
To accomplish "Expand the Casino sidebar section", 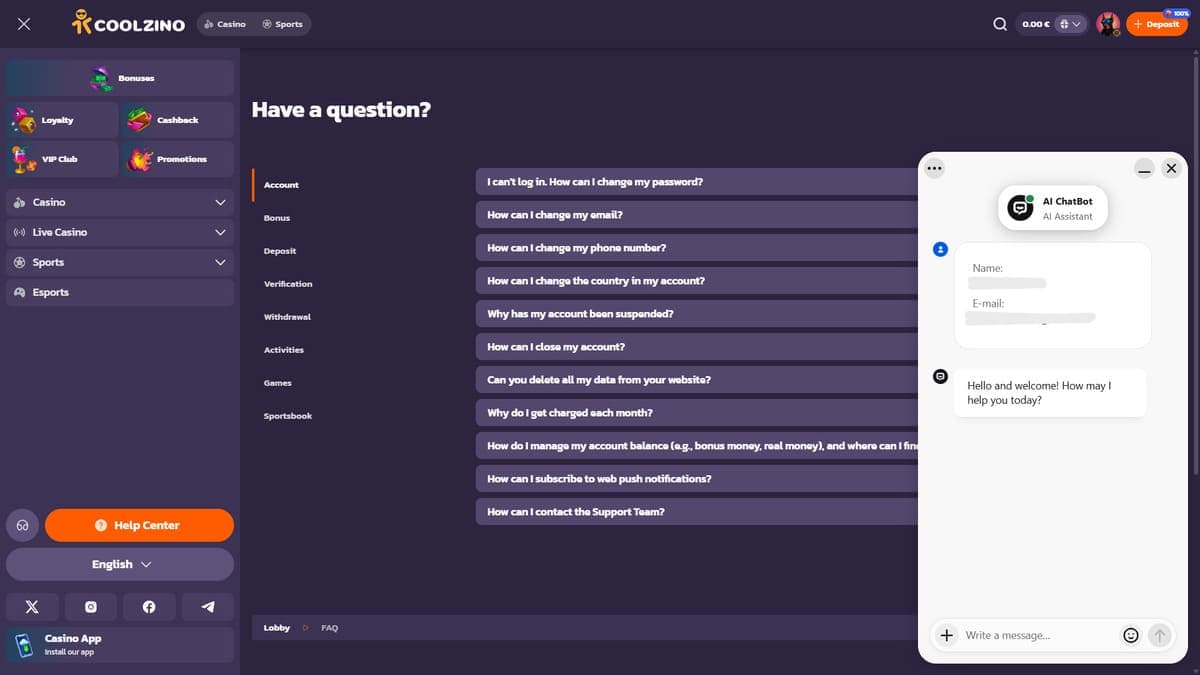I will 120,202.
